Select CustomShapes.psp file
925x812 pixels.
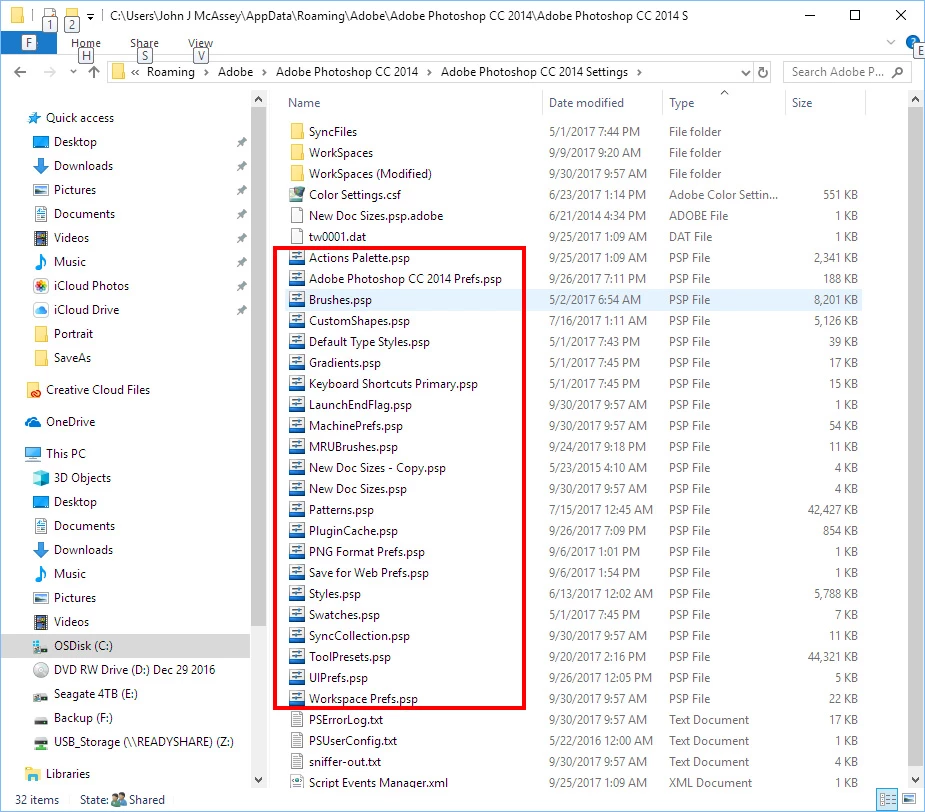click(x=359, y=321)
